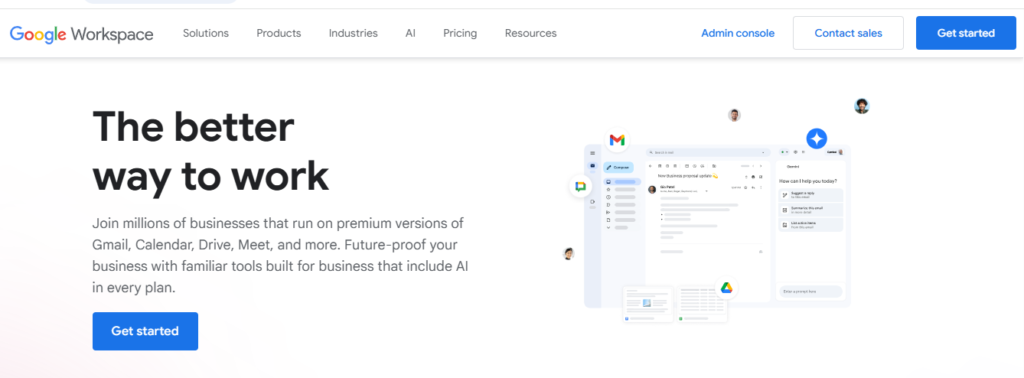The width and height of the screenshot is (1024, 378).
Task: Open the Products menu
Action: tap(279, 33)
